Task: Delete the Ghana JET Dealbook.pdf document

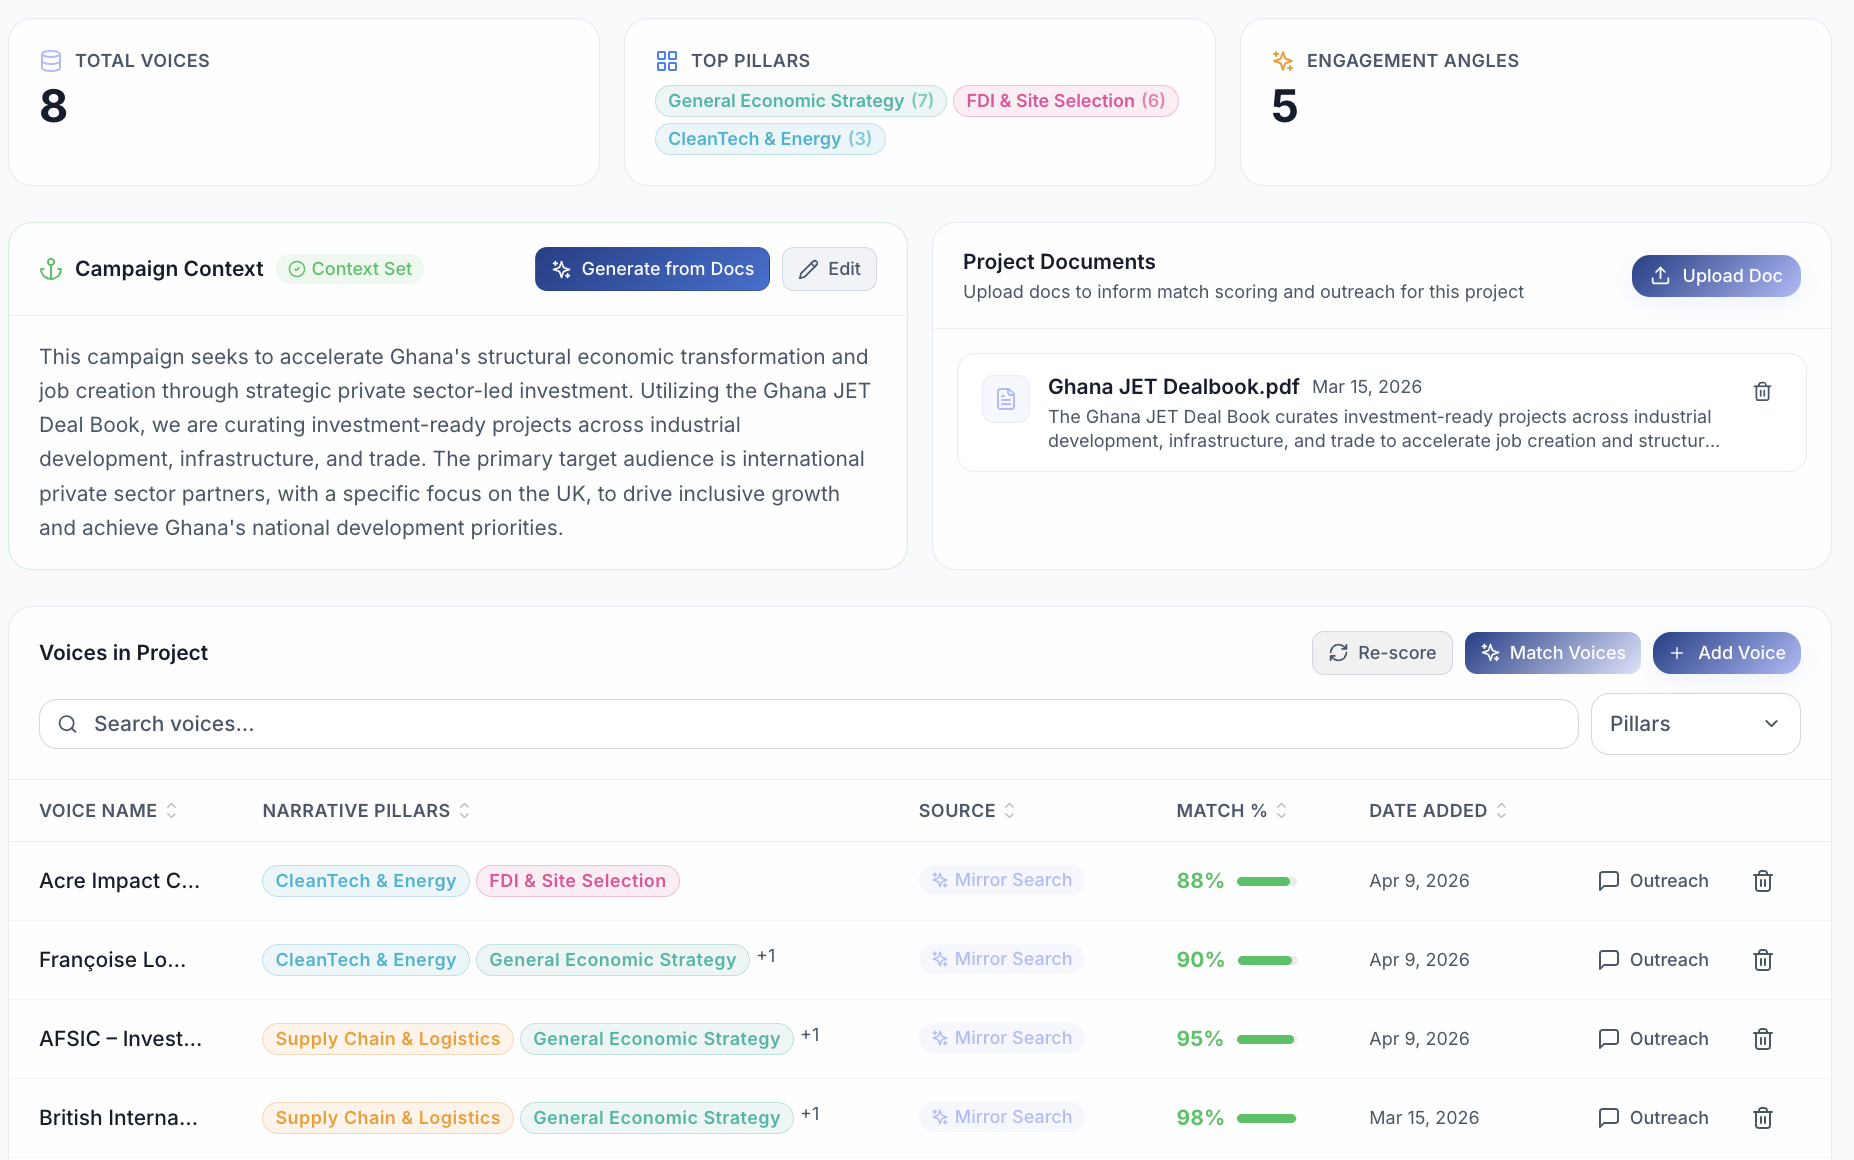Action: [1762, 392]
